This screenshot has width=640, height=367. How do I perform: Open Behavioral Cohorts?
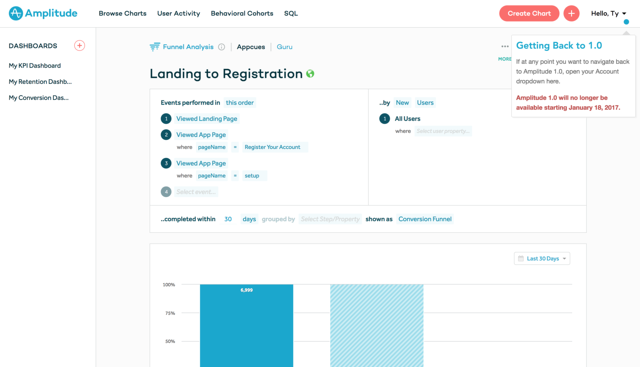point(242,13)
